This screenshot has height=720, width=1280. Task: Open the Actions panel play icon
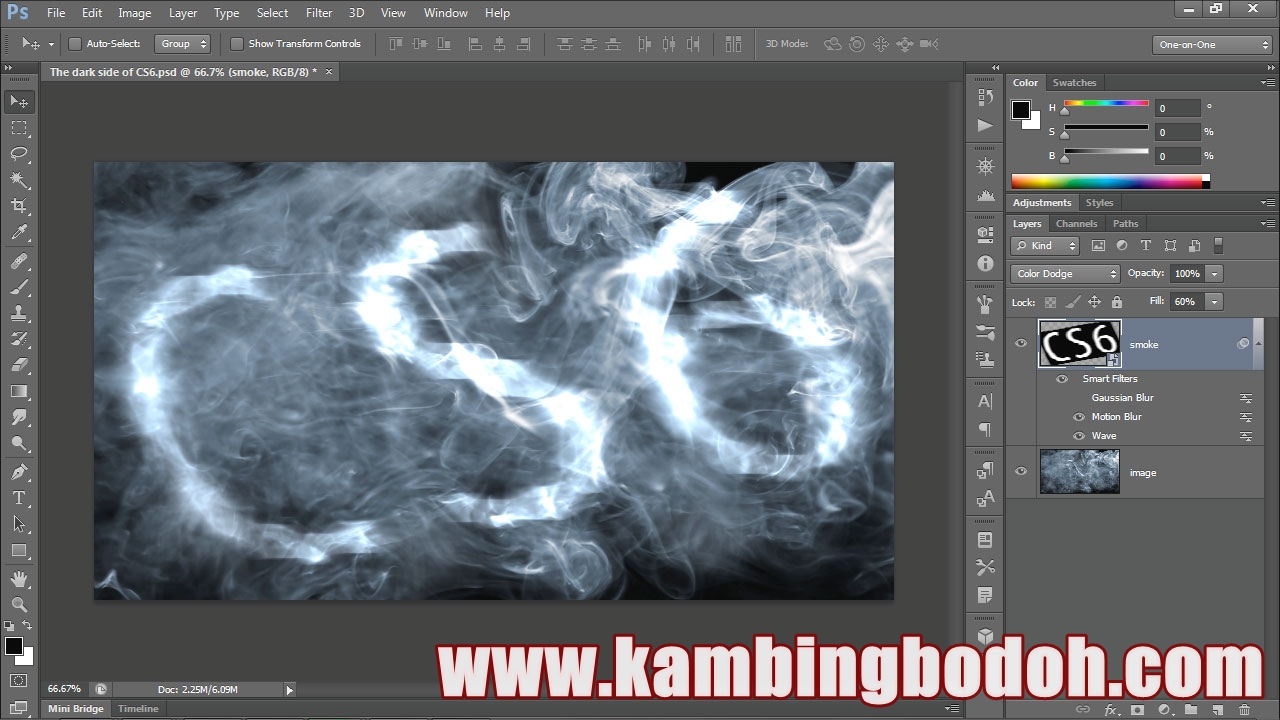pos(985,125)
